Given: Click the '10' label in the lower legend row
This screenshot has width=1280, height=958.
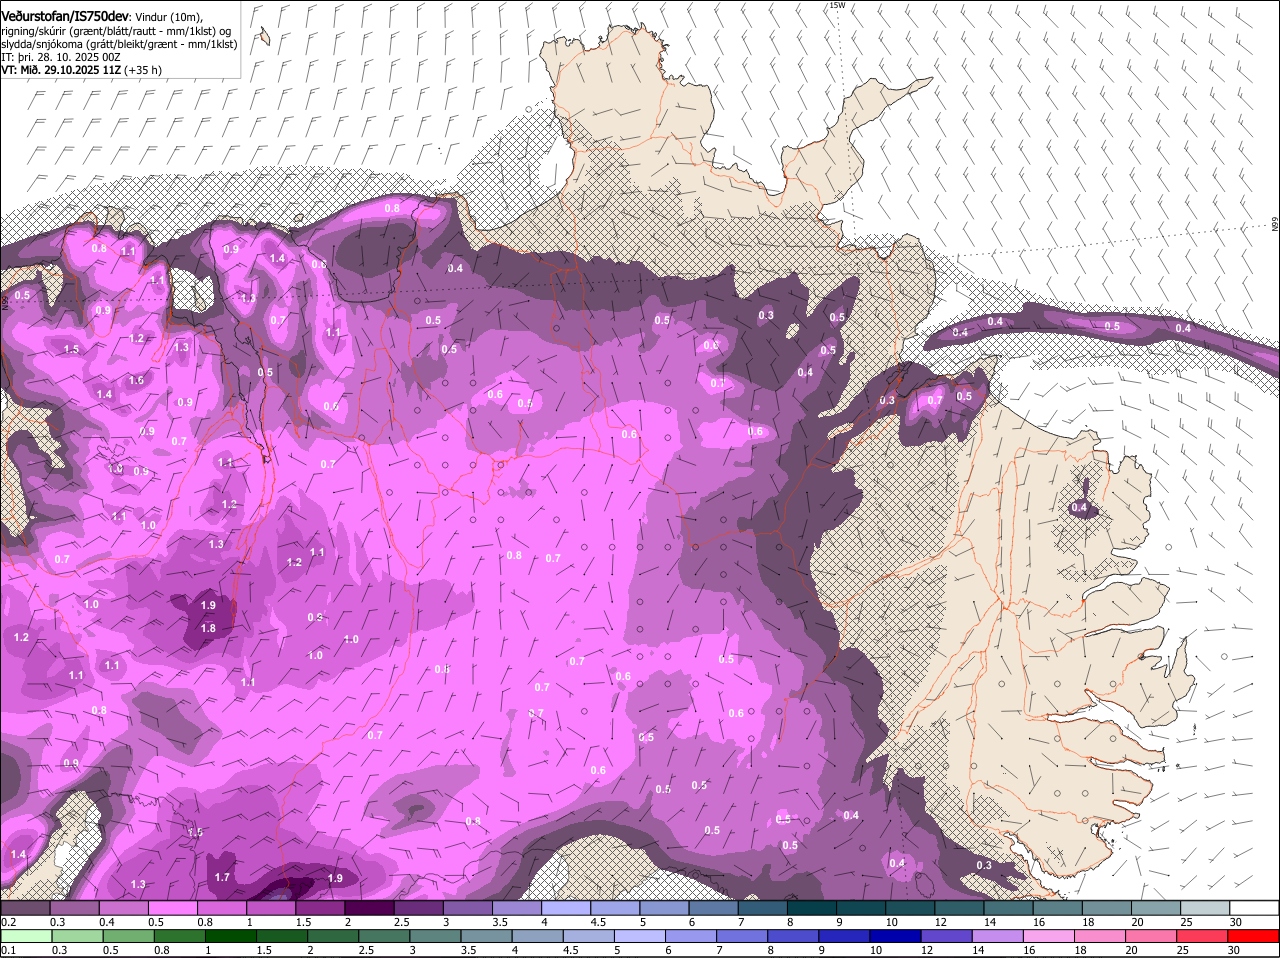Looking at the screenshot, I should point(875,950).
